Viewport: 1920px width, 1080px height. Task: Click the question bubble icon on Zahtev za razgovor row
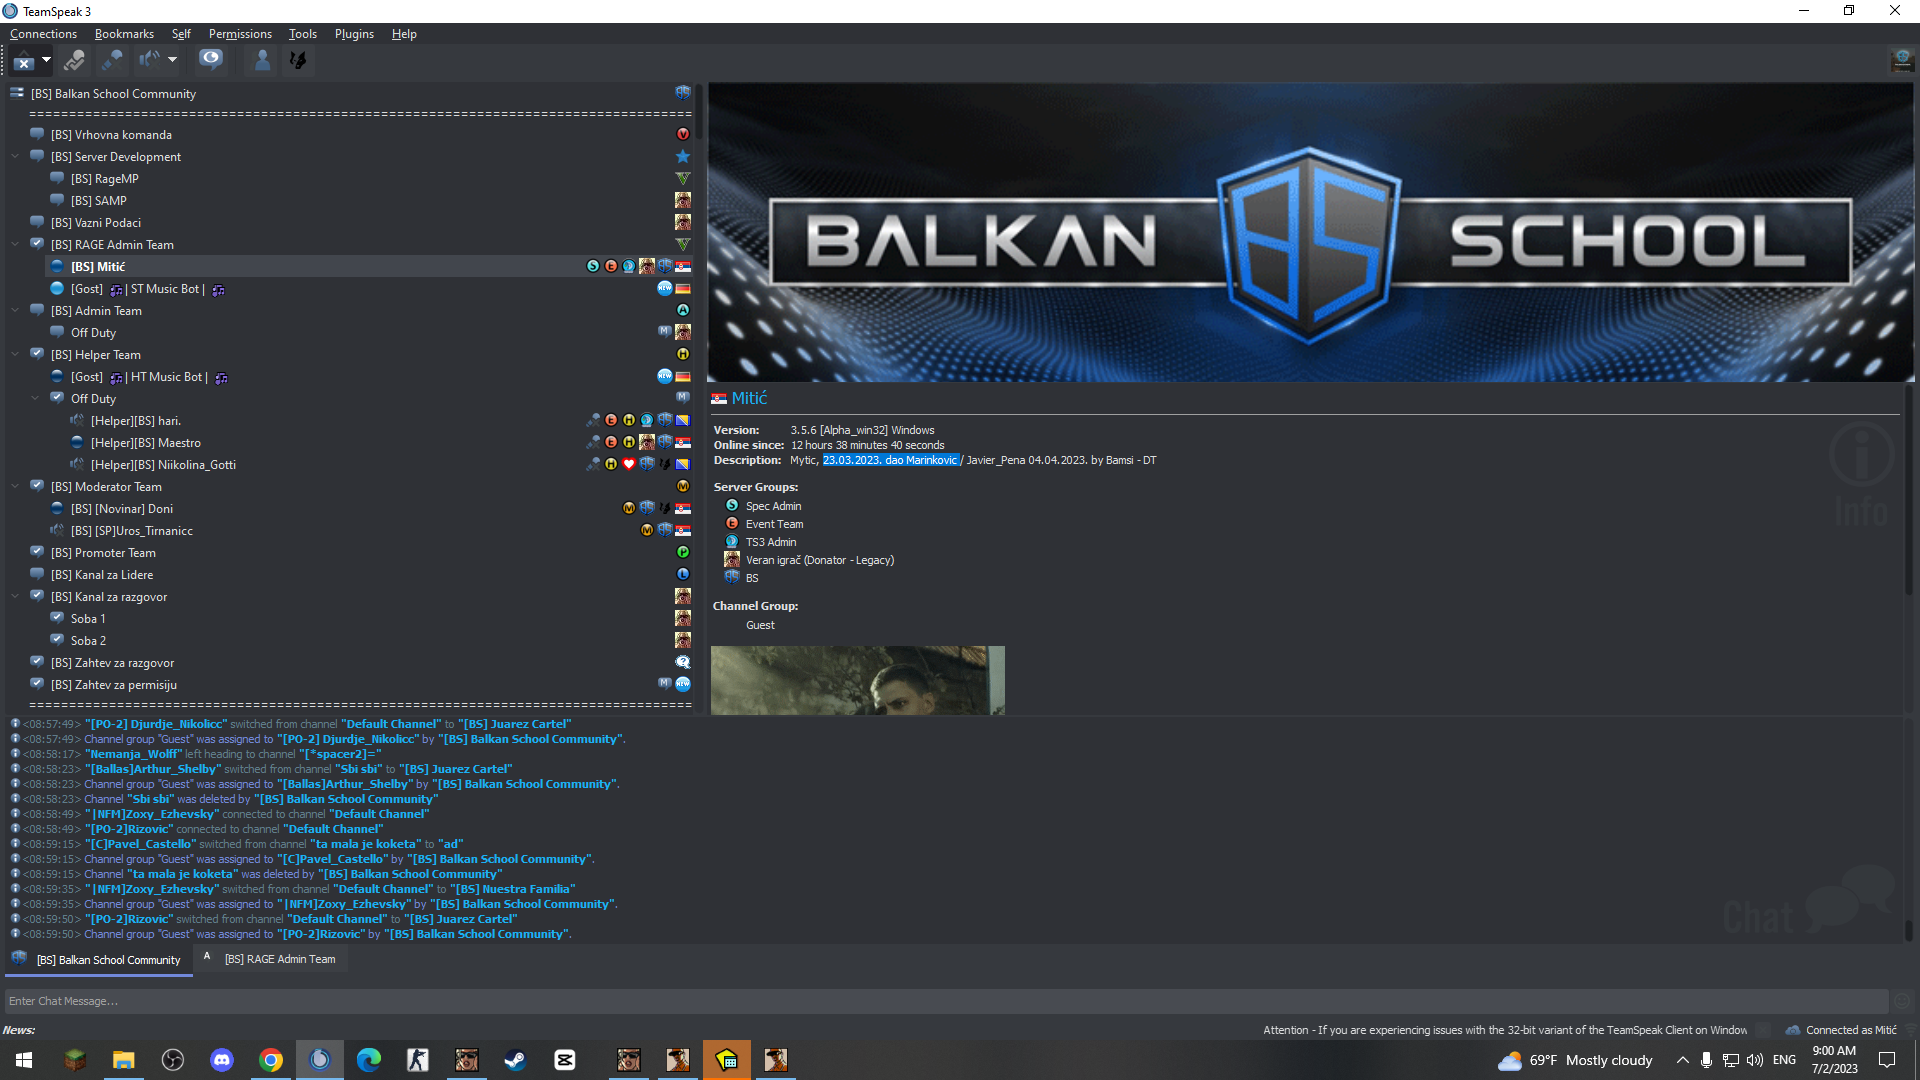[x=683, y=662]
